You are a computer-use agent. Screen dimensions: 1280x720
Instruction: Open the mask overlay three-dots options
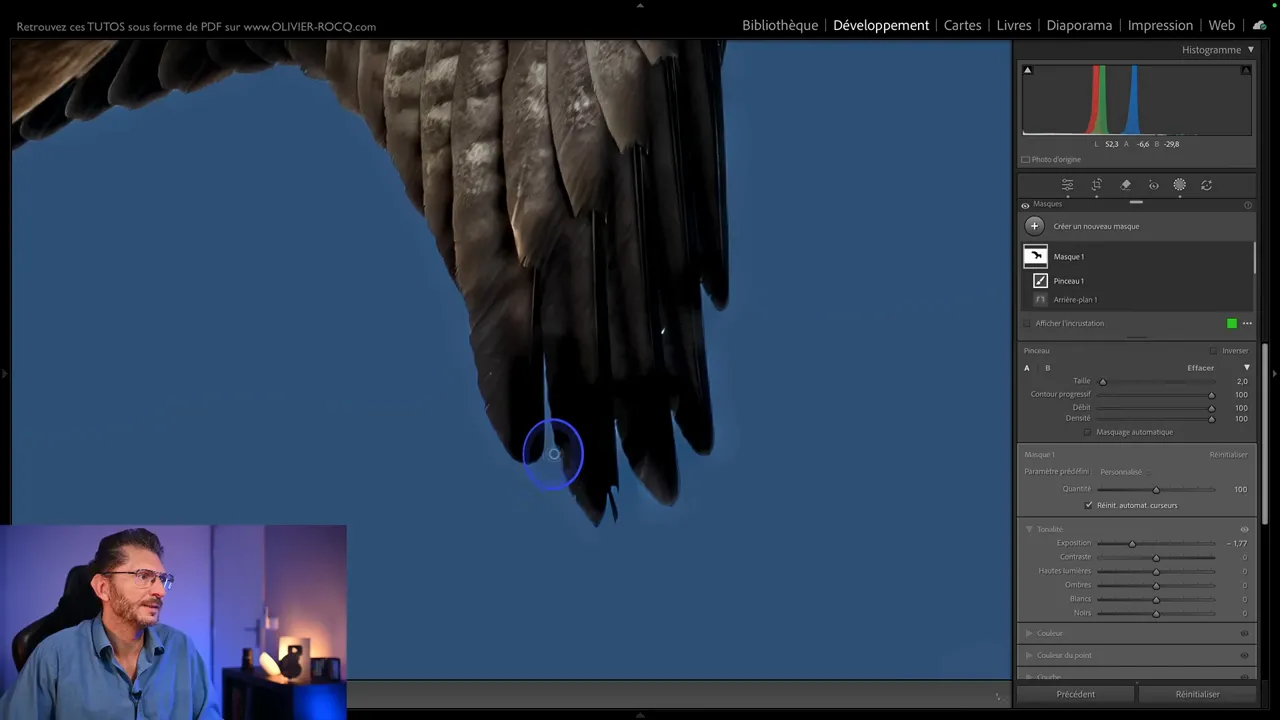[x=1247, y=323]
